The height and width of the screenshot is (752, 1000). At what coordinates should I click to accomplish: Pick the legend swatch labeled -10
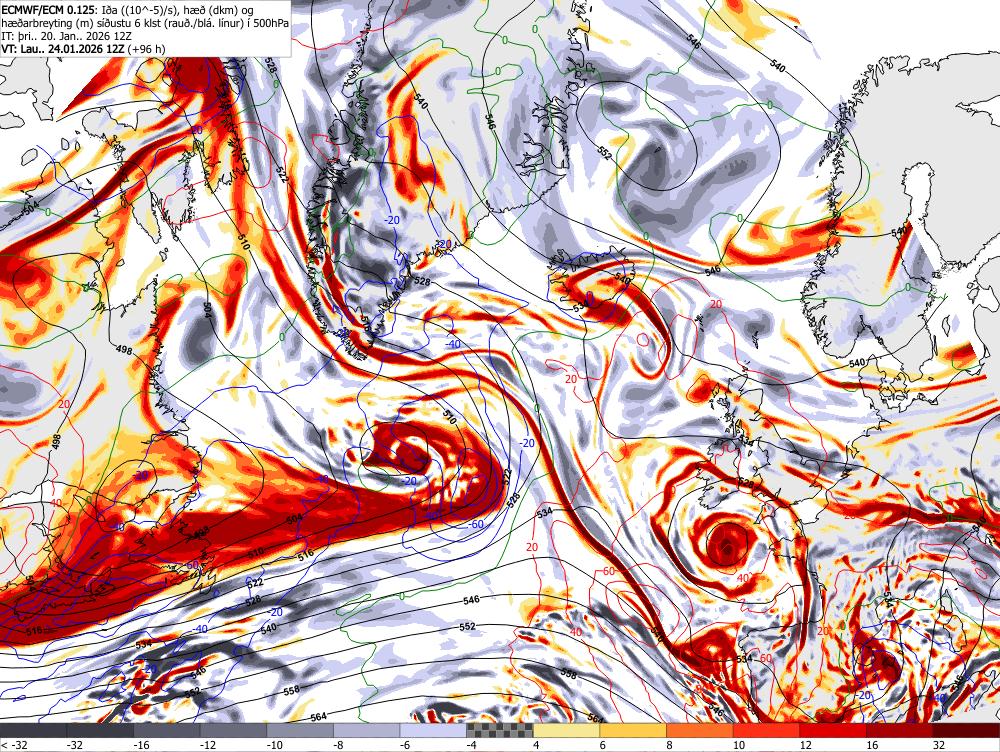300,731
